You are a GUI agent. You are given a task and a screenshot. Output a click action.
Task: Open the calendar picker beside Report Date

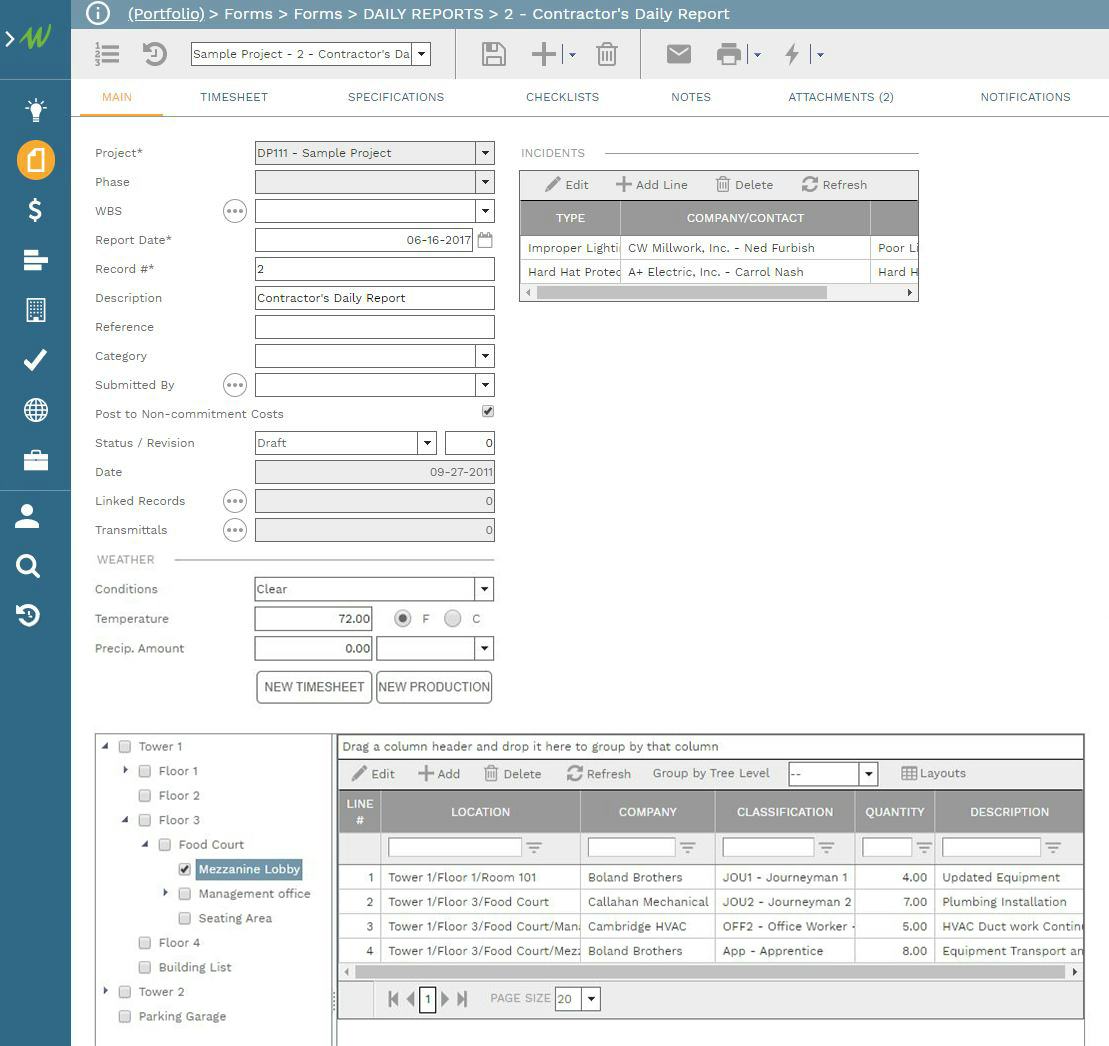pos(485,240)
